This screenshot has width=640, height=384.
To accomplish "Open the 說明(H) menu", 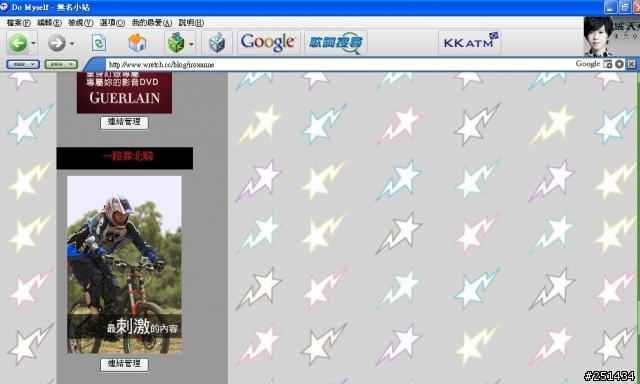I will (x=191, y=23).
